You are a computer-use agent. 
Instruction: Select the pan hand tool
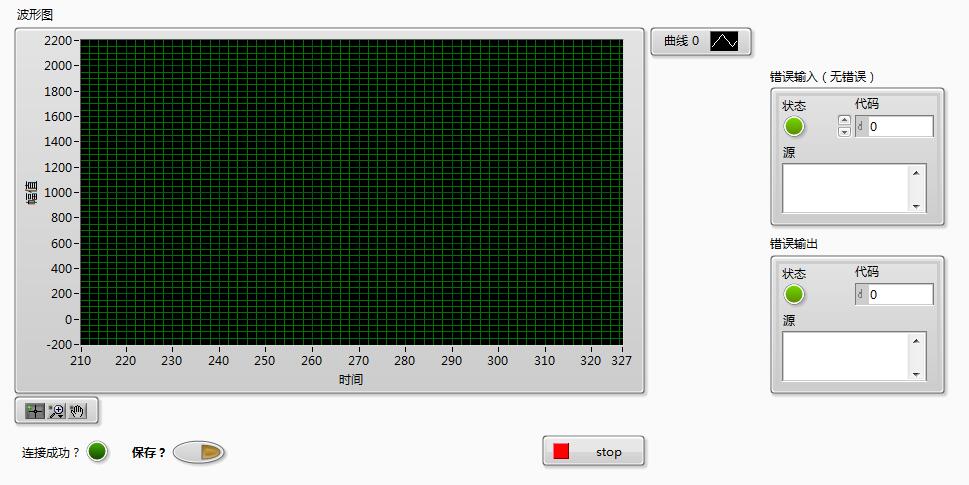pyautogui.click(x=78, y=411)
